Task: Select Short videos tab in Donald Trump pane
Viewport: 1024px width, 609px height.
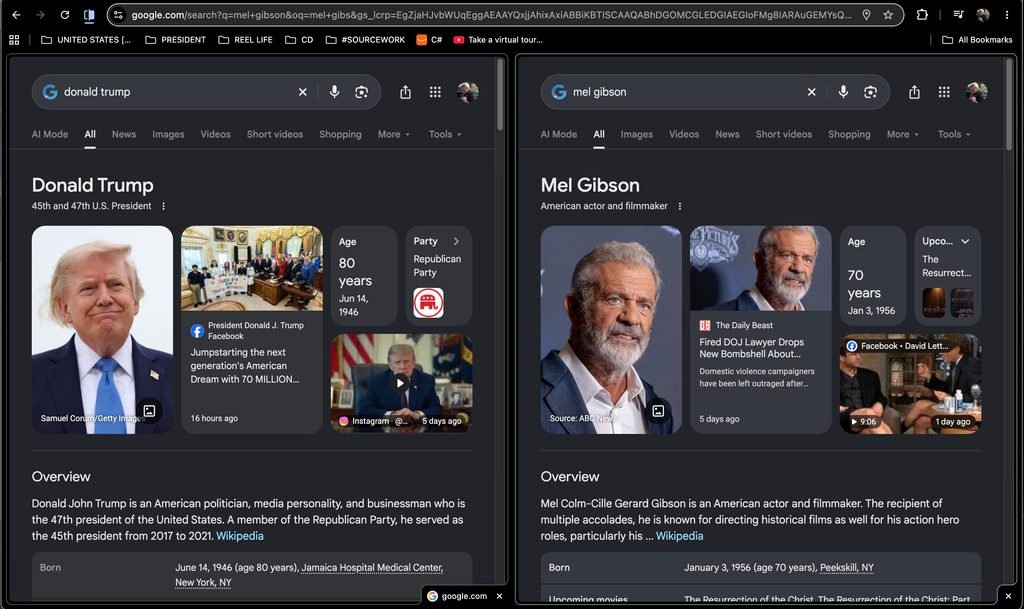Action: 275,134
